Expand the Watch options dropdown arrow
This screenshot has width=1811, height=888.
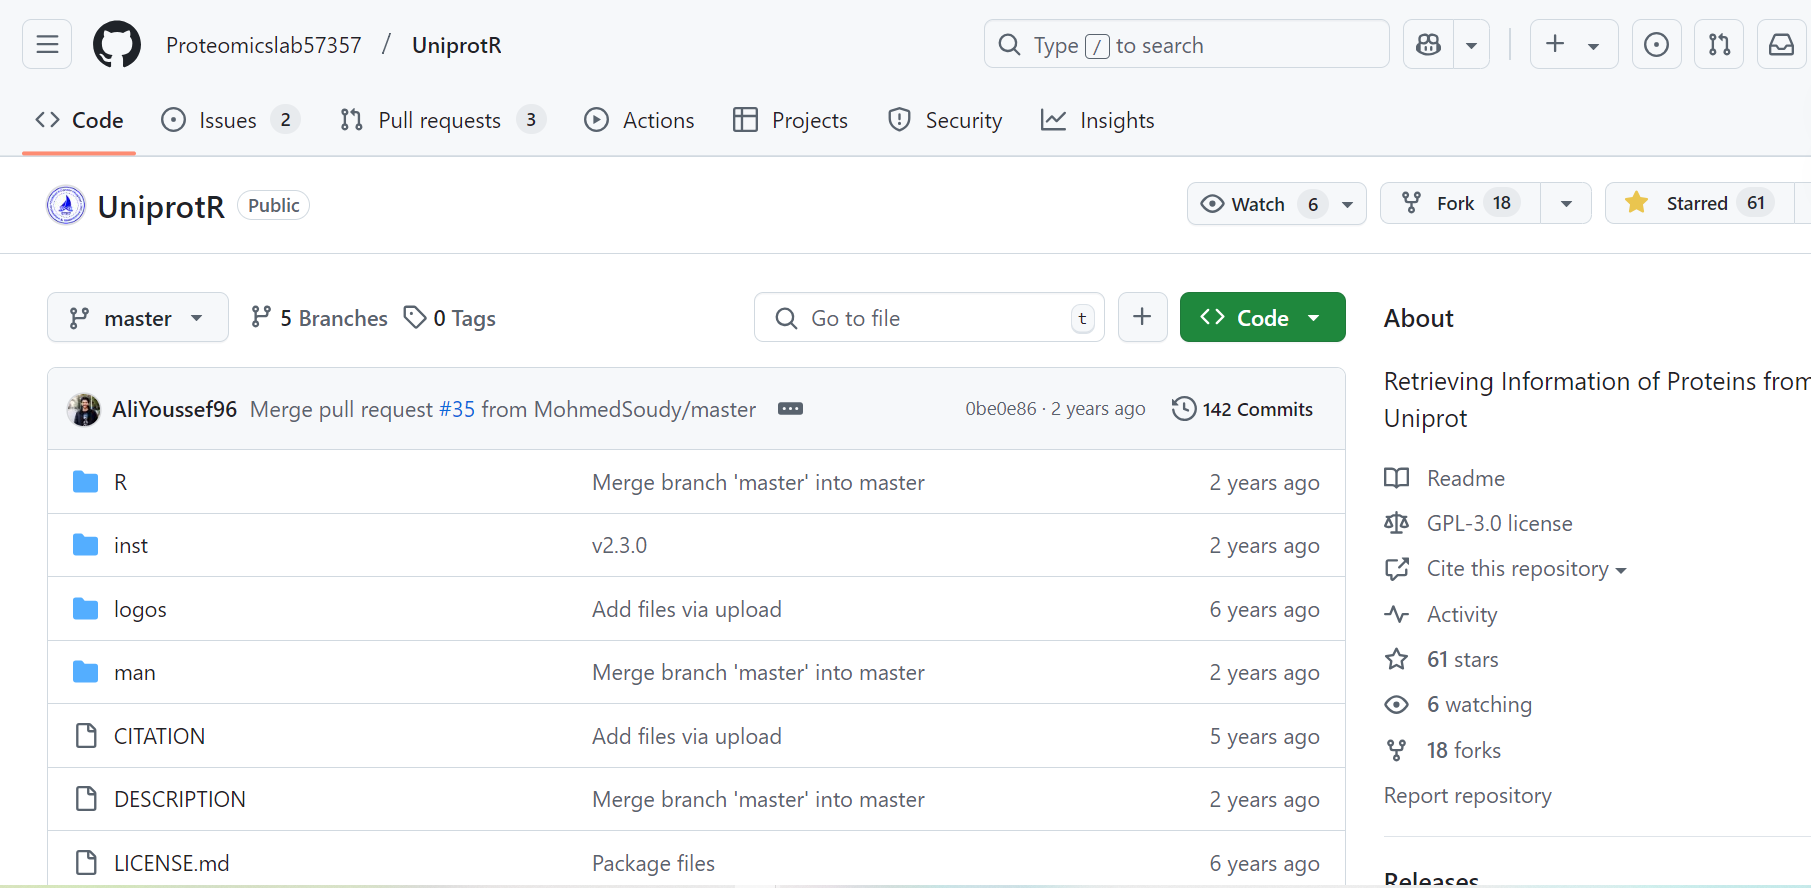coord(1348,204)
